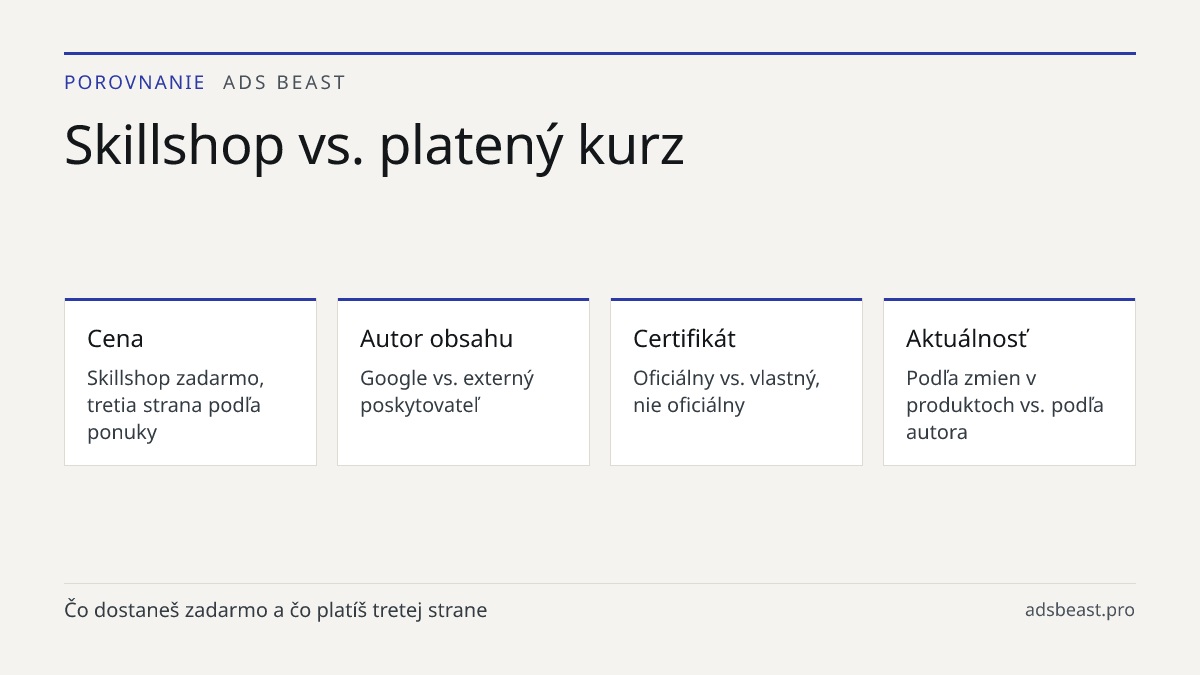Viewport: 1200px width, 675px height.
Task: Select the Cena card title
Action: (115, 339)
